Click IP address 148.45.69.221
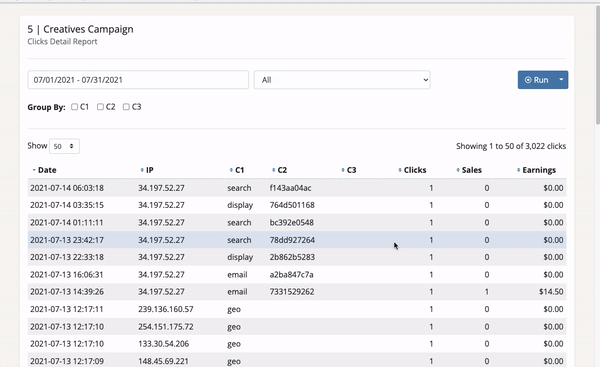 [x=163, y=361]
